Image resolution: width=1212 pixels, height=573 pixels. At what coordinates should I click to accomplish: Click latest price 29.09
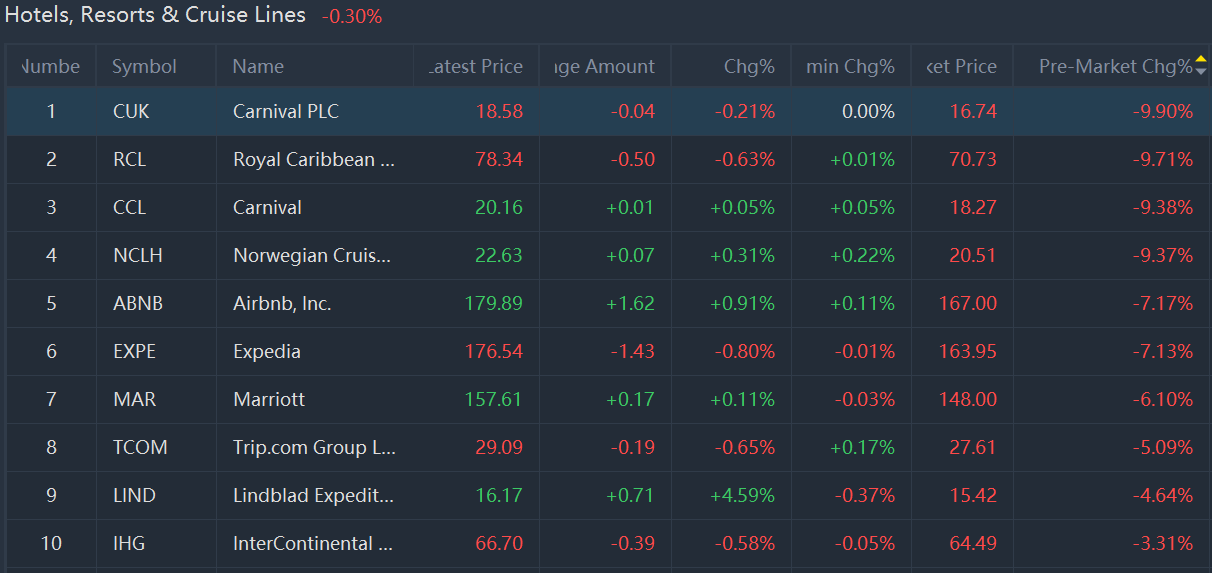(499, 447)
